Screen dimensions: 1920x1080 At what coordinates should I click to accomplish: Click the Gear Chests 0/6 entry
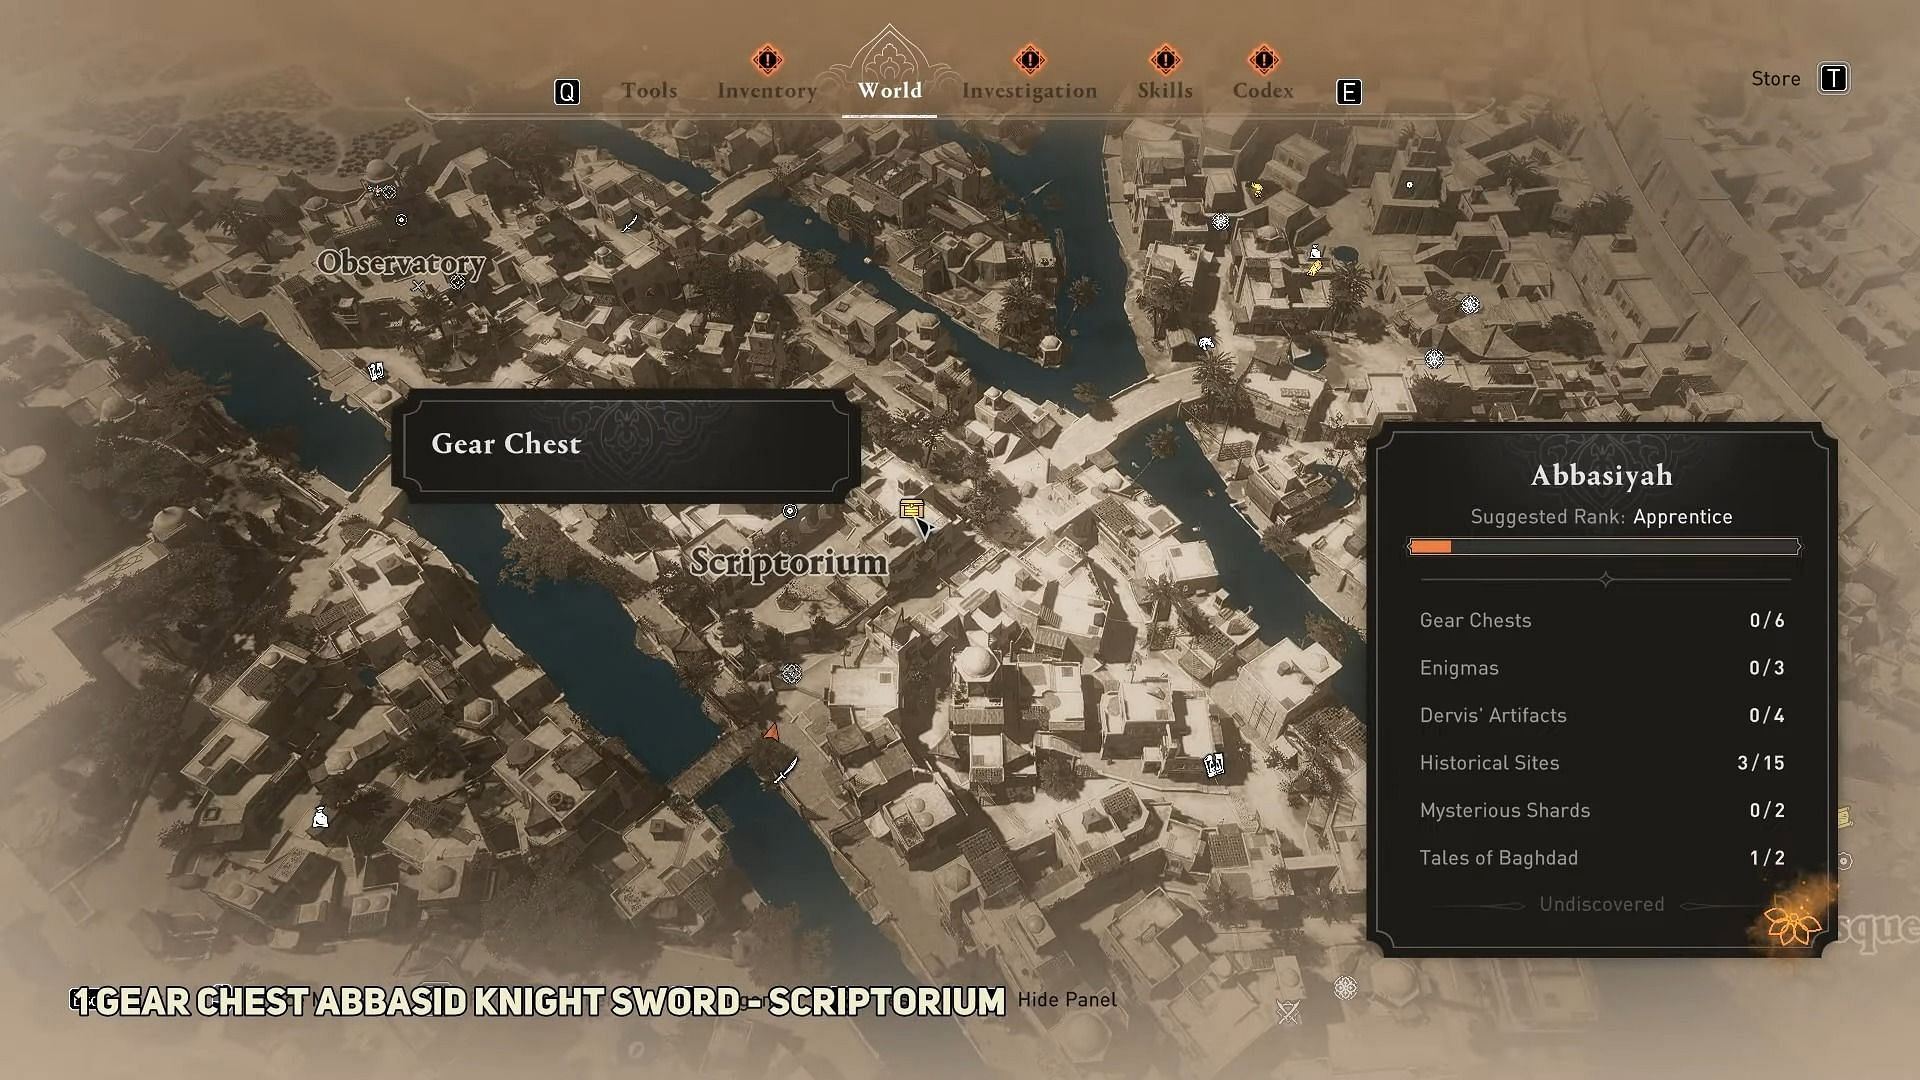click(1601, 620)
